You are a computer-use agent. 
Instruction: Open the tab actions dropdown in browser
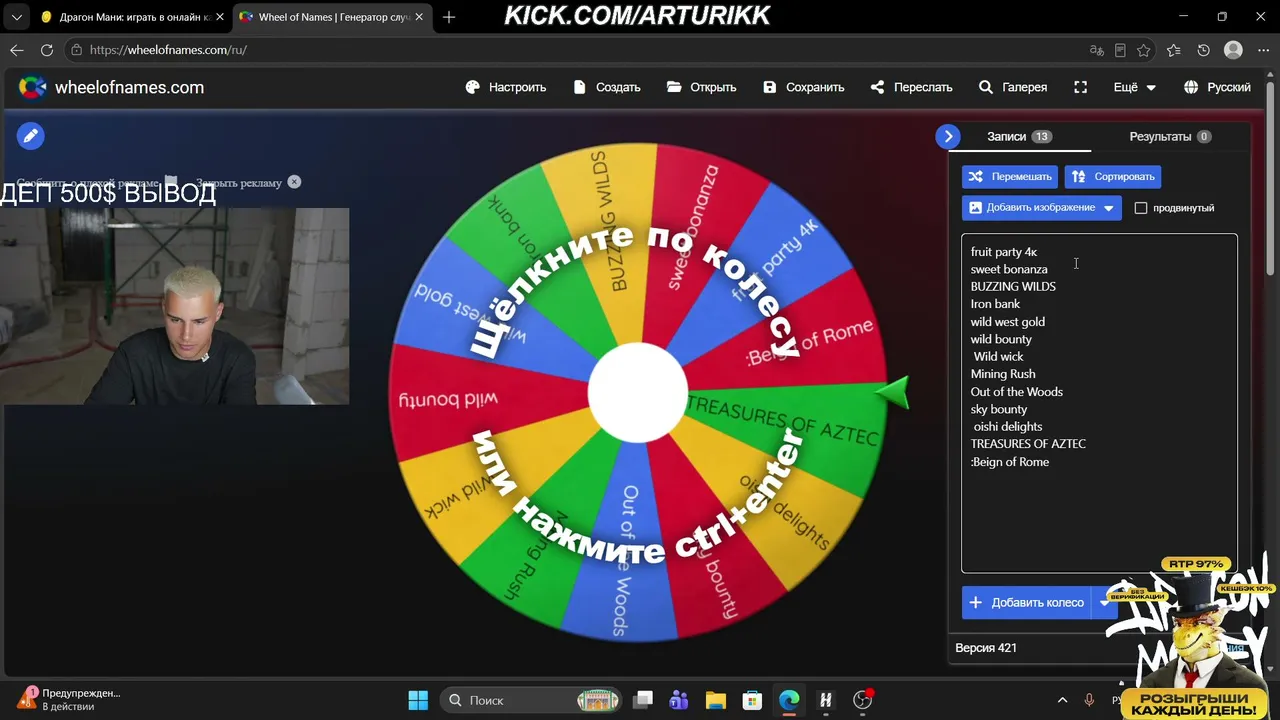(16, 17)
